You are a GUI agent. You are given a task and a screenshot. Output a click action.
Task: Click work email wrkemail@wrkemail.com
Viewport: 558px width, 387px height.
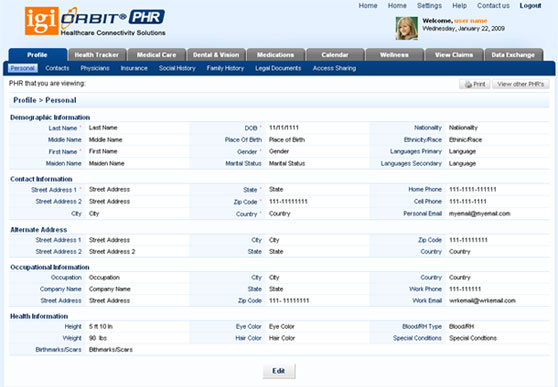[x=482, y=300]
